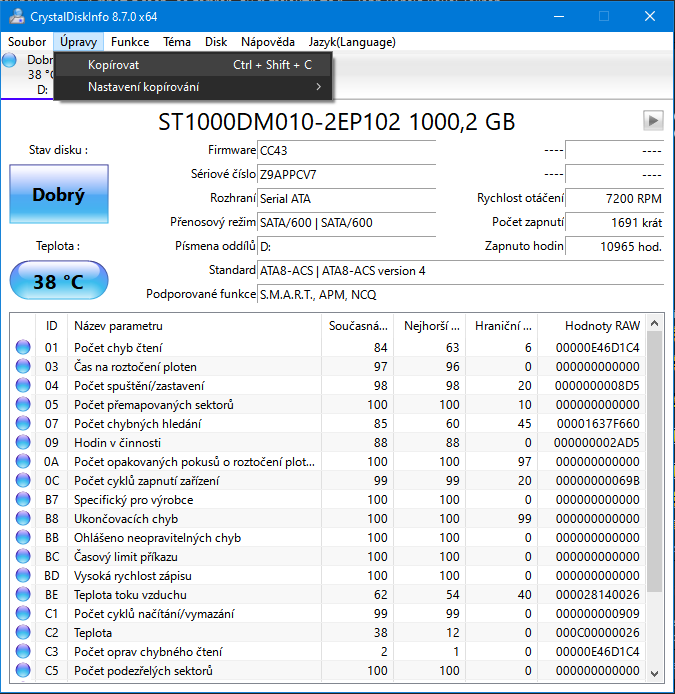Open the Funkce menu
This screenshot has width=675, height=694.
click(130, 42)
